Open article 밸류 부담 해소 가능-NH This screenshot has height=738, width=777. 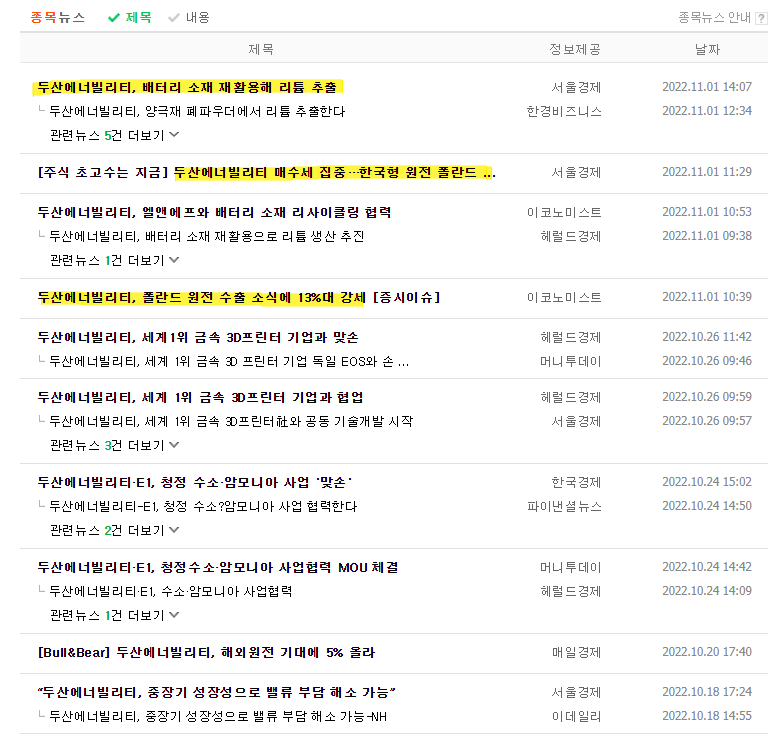point(218,717)
